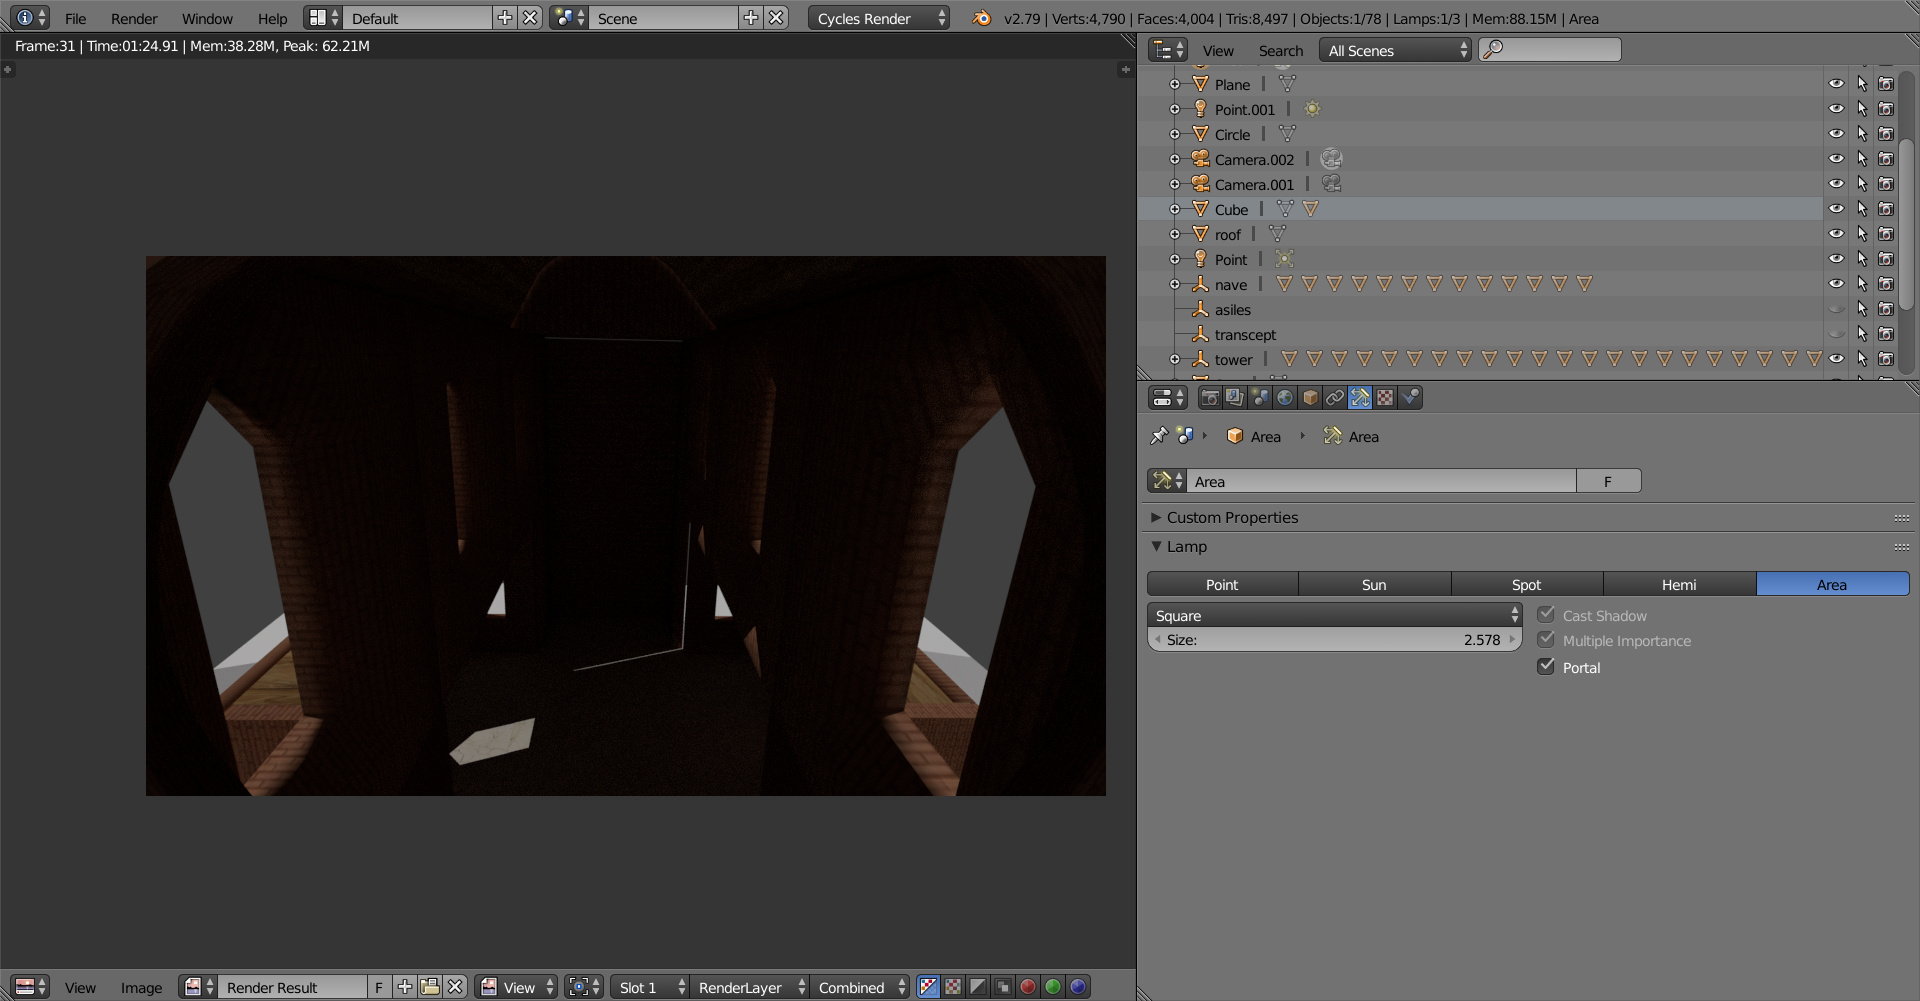Click the Blender logo icon in info header
This screenshot has height=1001, width=1920.
(x=982, y=18)
